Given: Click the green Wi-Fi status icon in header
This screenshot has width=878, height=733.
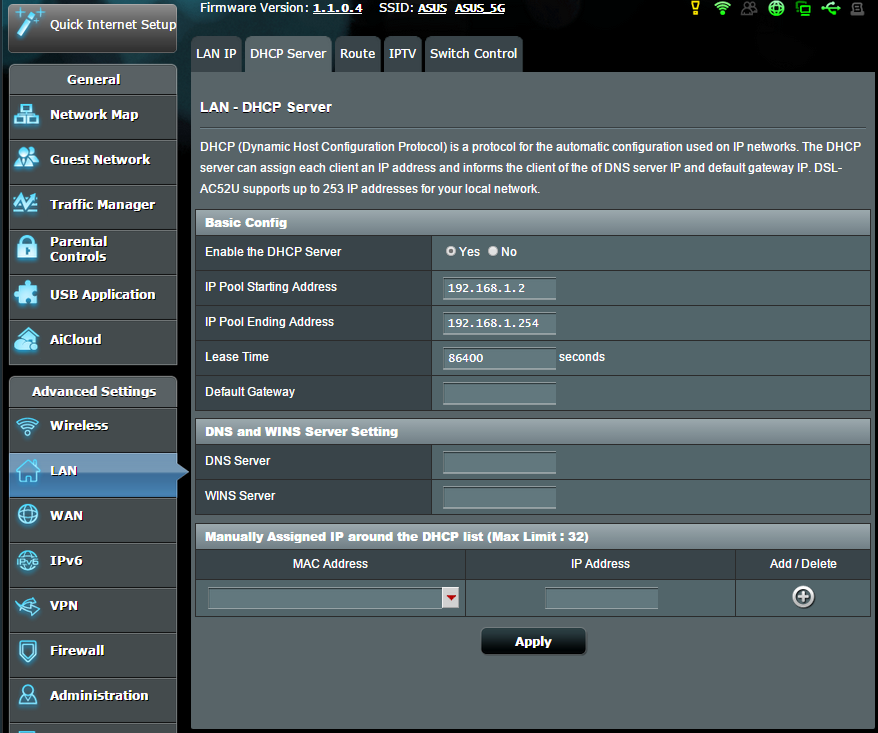Looking at the screenshot, I should point(722,8).
